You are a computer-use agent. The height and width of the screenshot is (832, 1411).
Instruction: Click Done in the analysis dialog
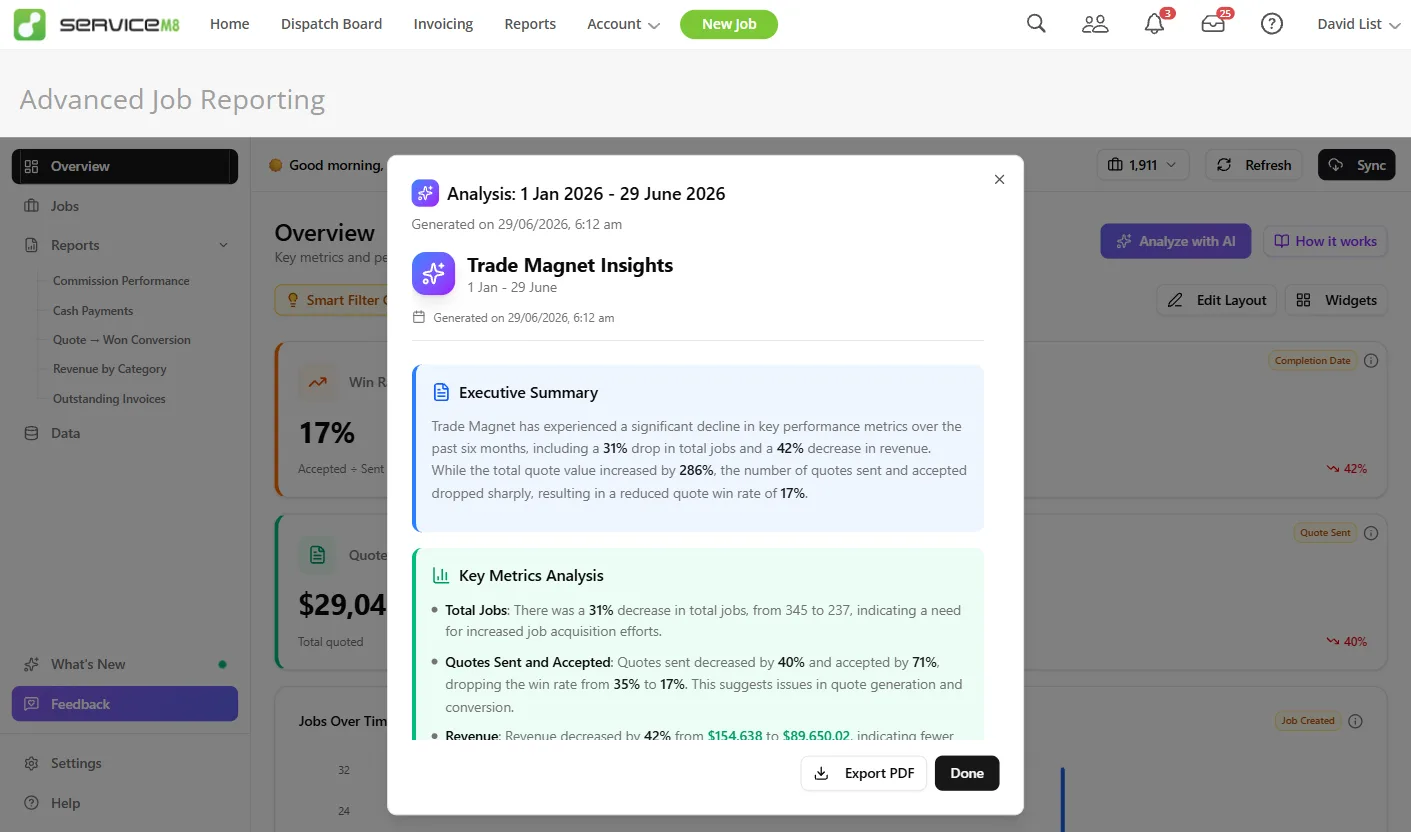[x=967, y=773]
